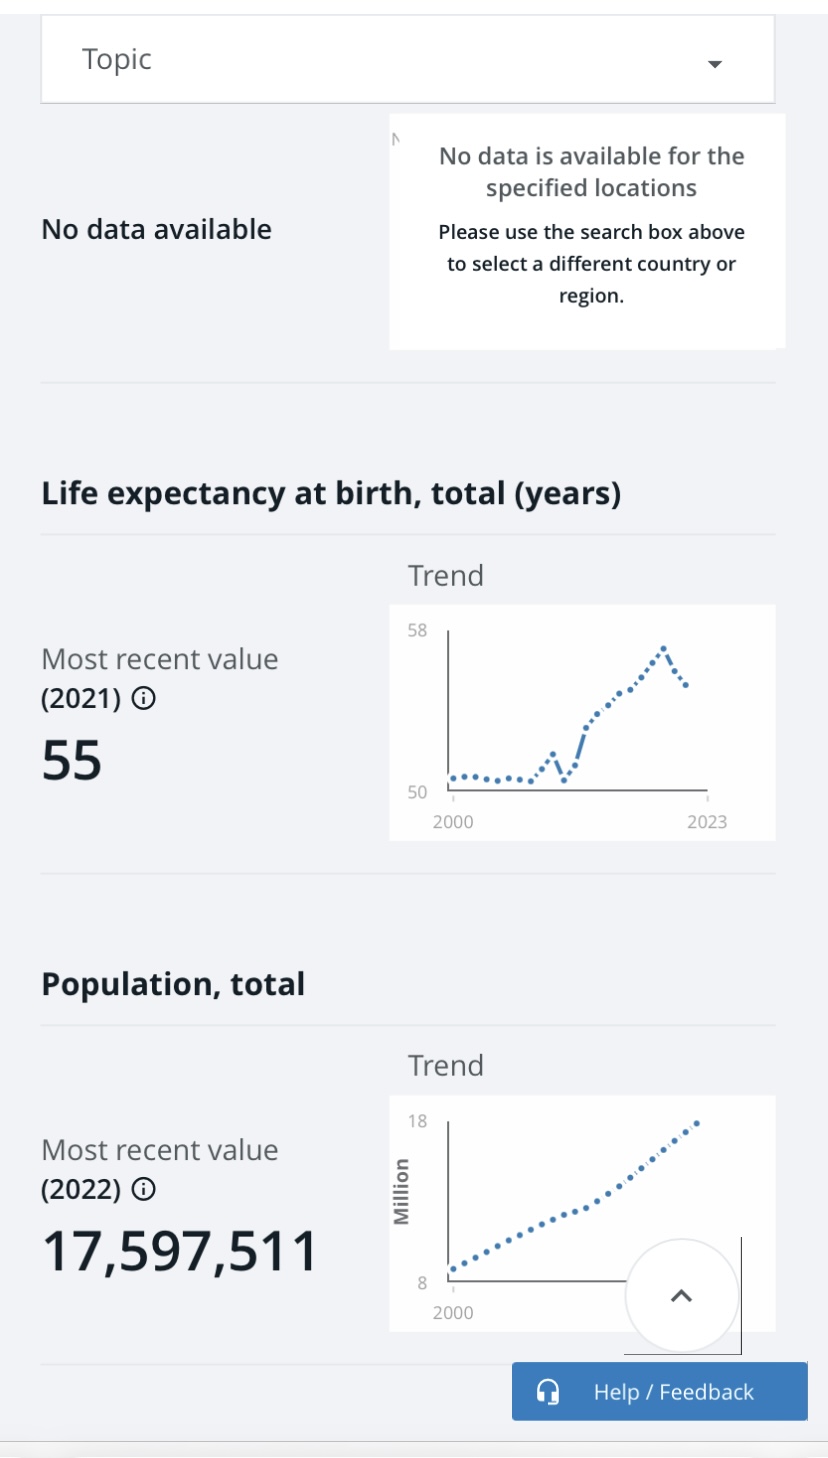Viewport: 828px width, 1458px height.
Task: Click info icon next to (2021)
Action: point(143,699)
